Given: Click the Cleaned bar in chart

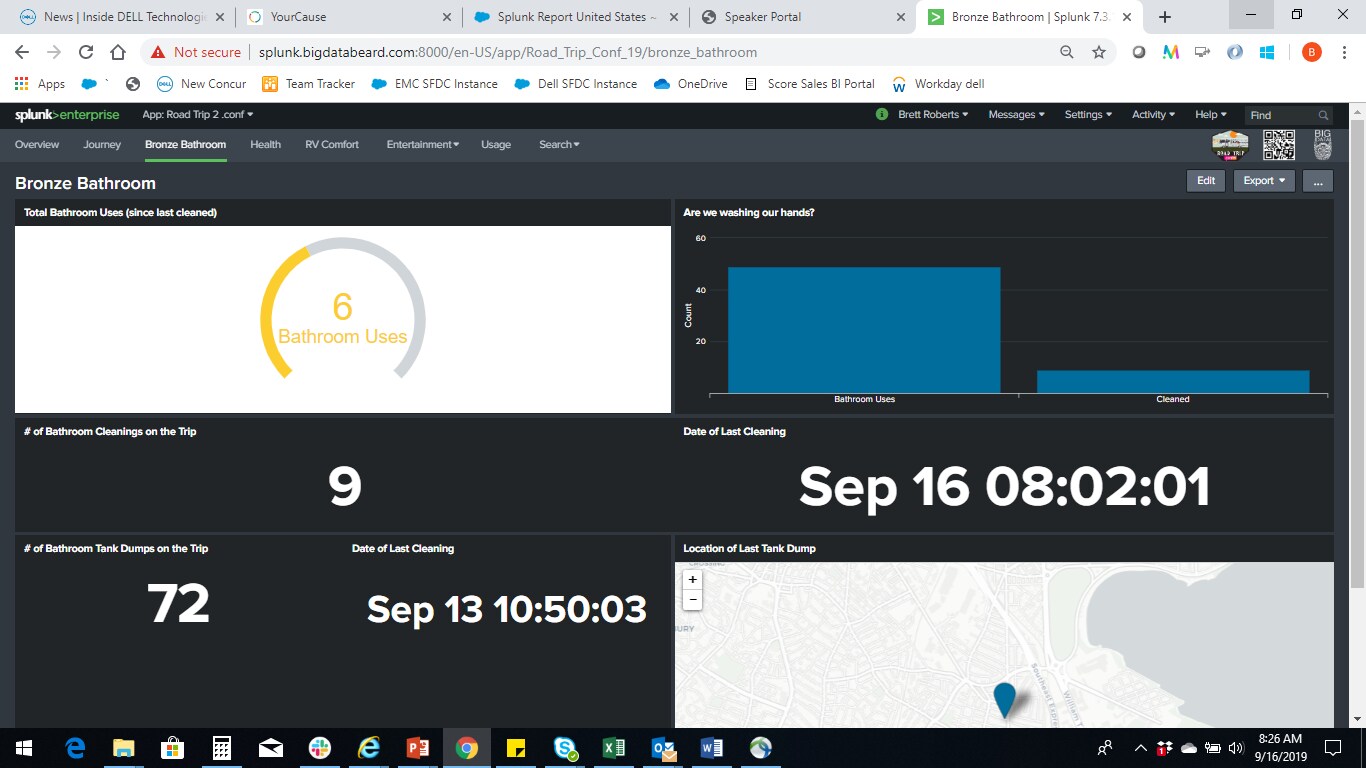Looking at the screenshot, I should 1173,382.
